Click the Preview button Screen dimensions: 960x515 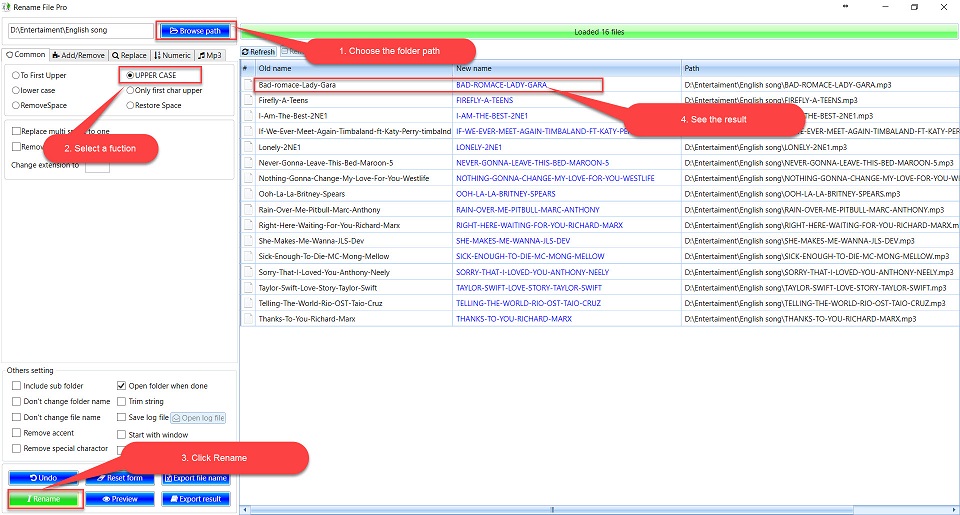pyautogui.click(x=120, y=499)
